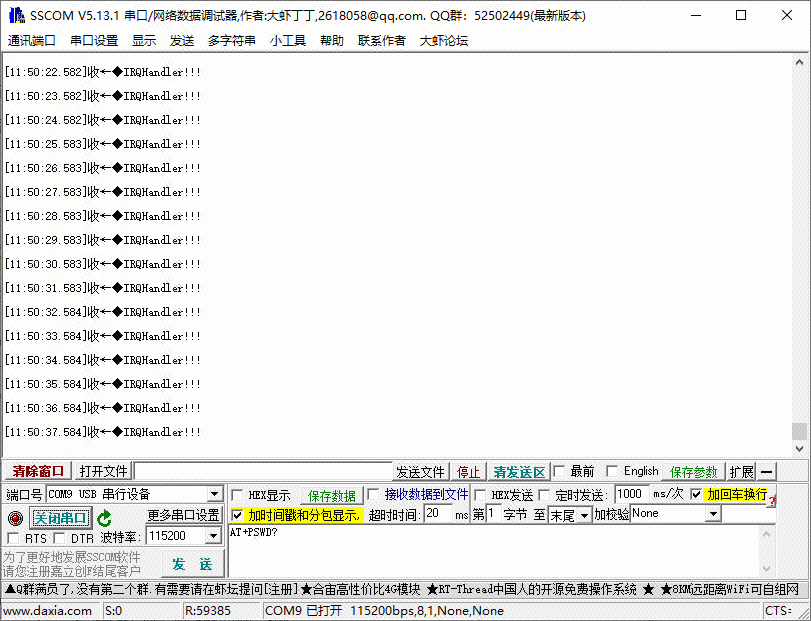Click the 保存数据 save data button
811x621 pixels.
[x=332, y=496]
